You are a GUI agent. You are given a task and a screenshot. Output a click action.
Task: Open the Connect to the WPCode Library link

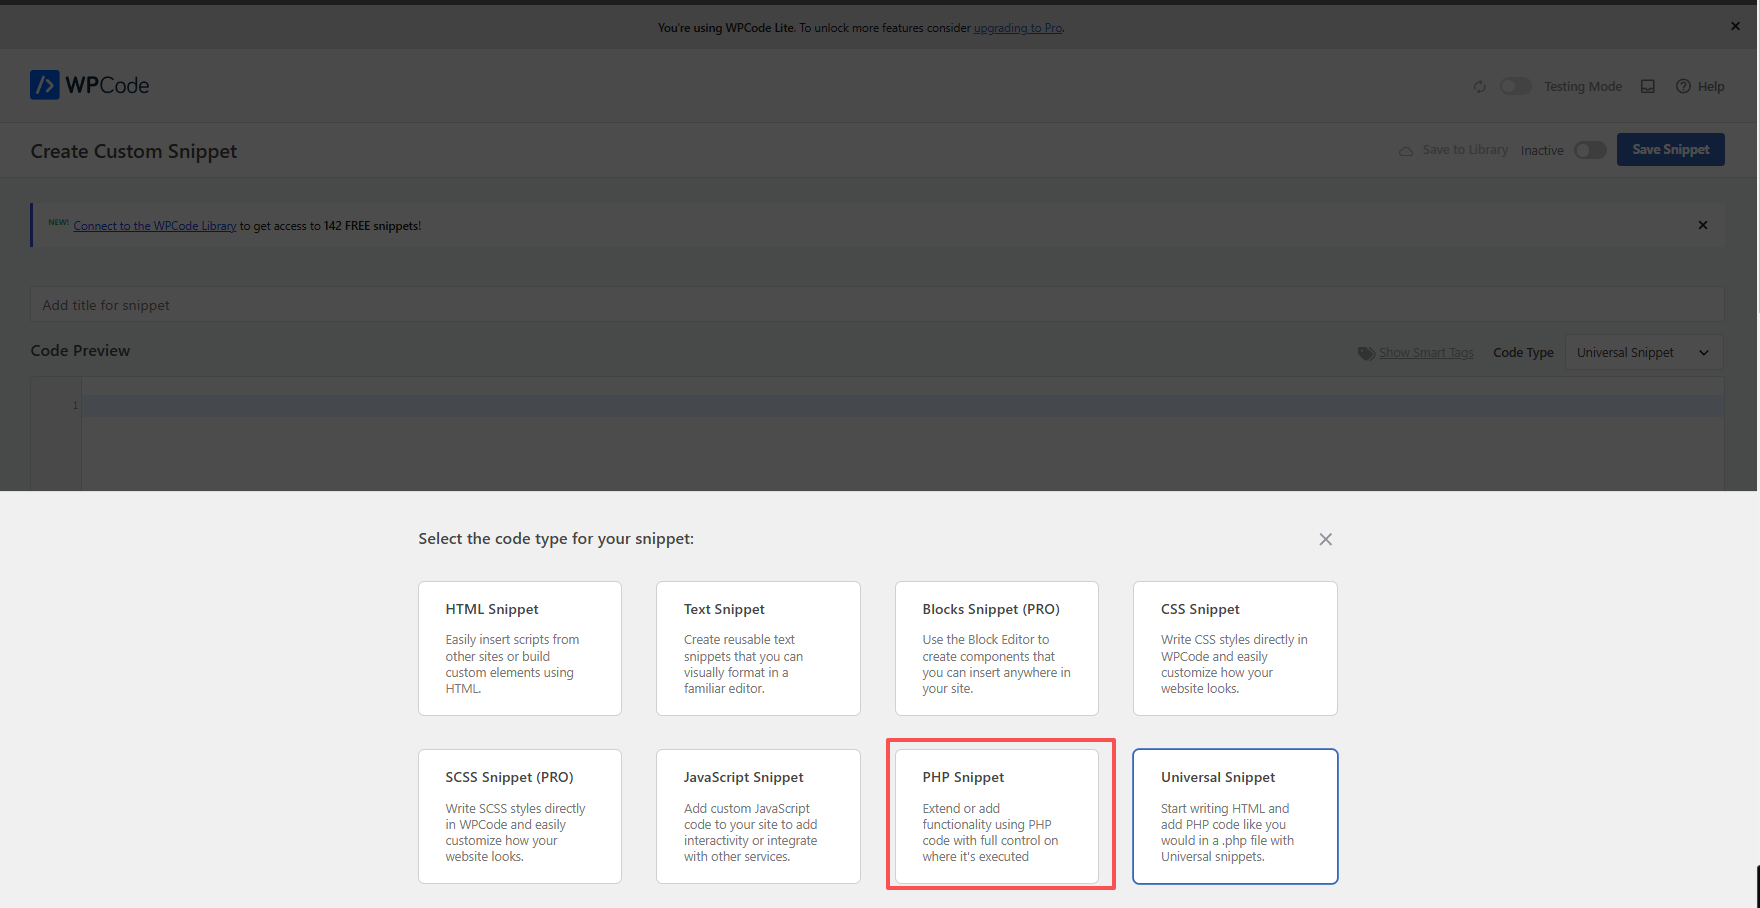[155, 226]
